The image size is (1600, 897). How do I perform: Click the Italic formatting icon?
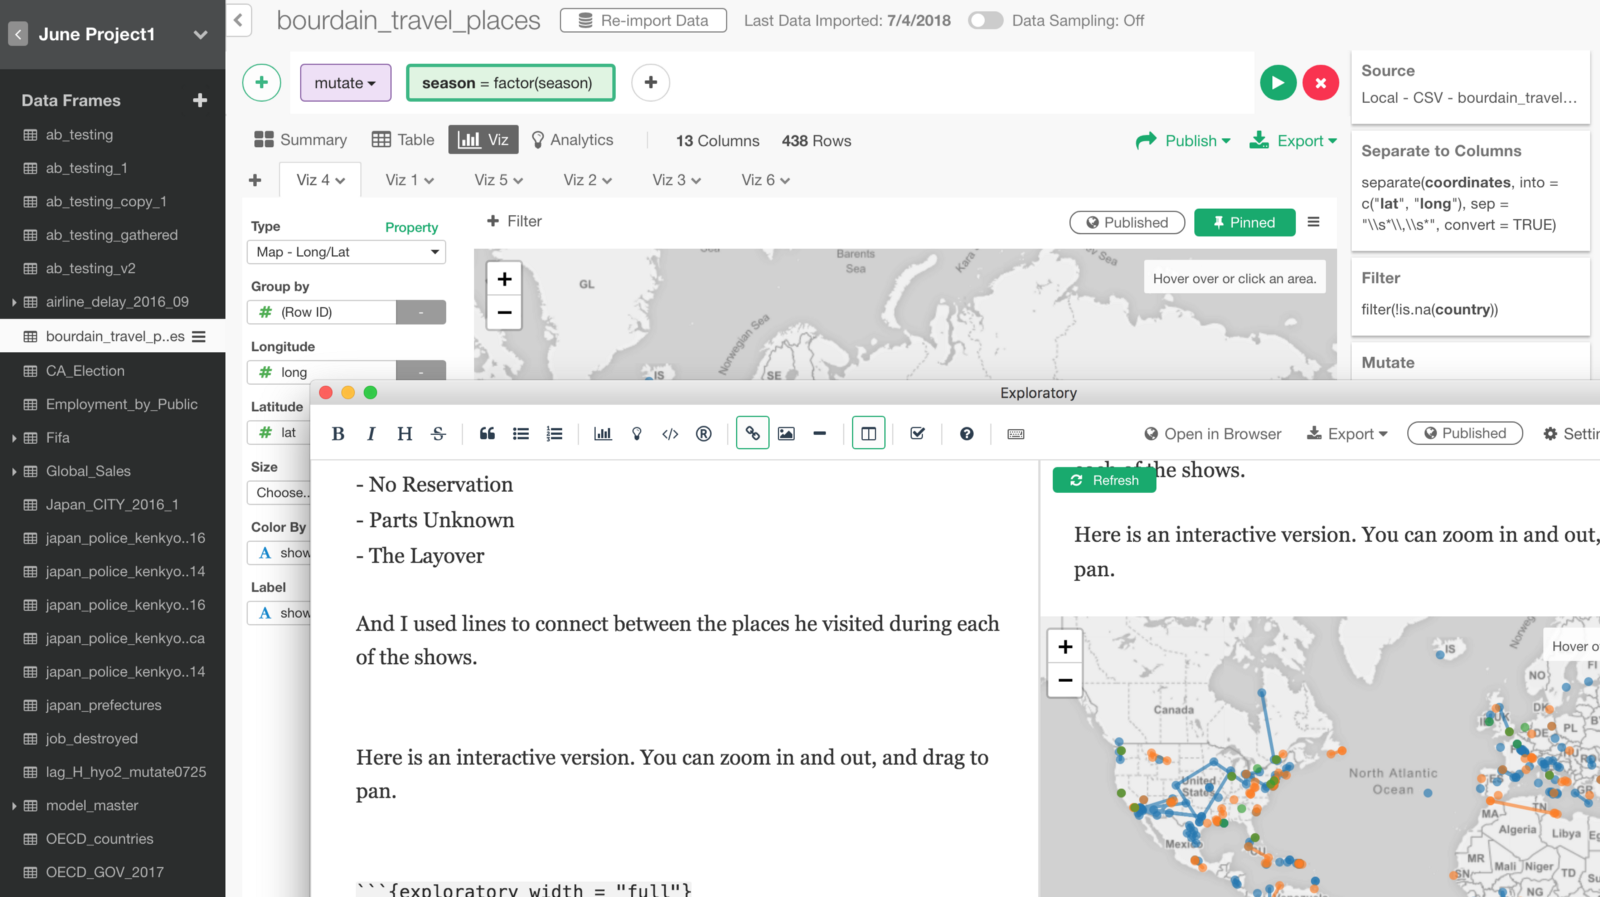pos(371,434)
